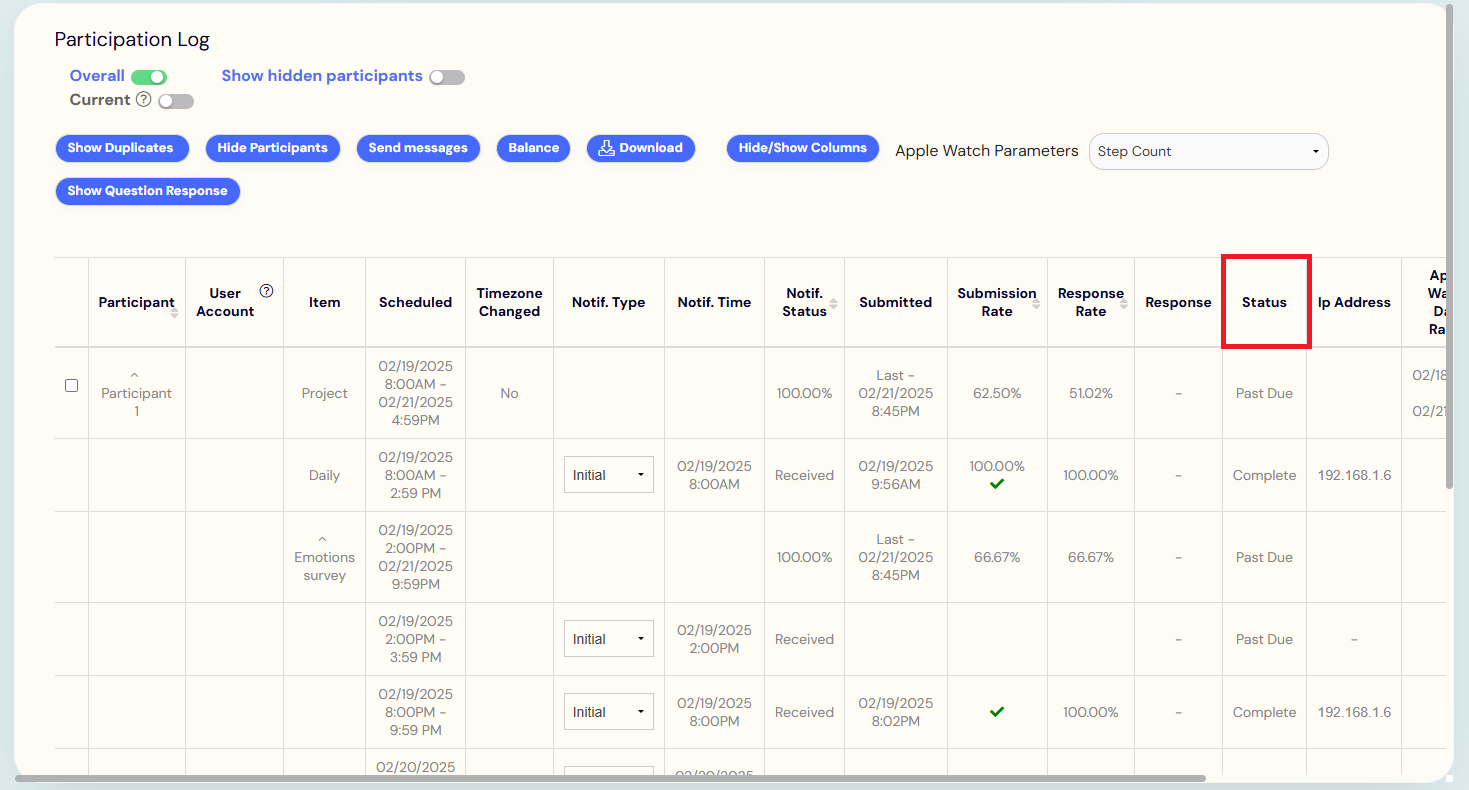Sort by Response Rate column arrows

(x=1124, y=303)
